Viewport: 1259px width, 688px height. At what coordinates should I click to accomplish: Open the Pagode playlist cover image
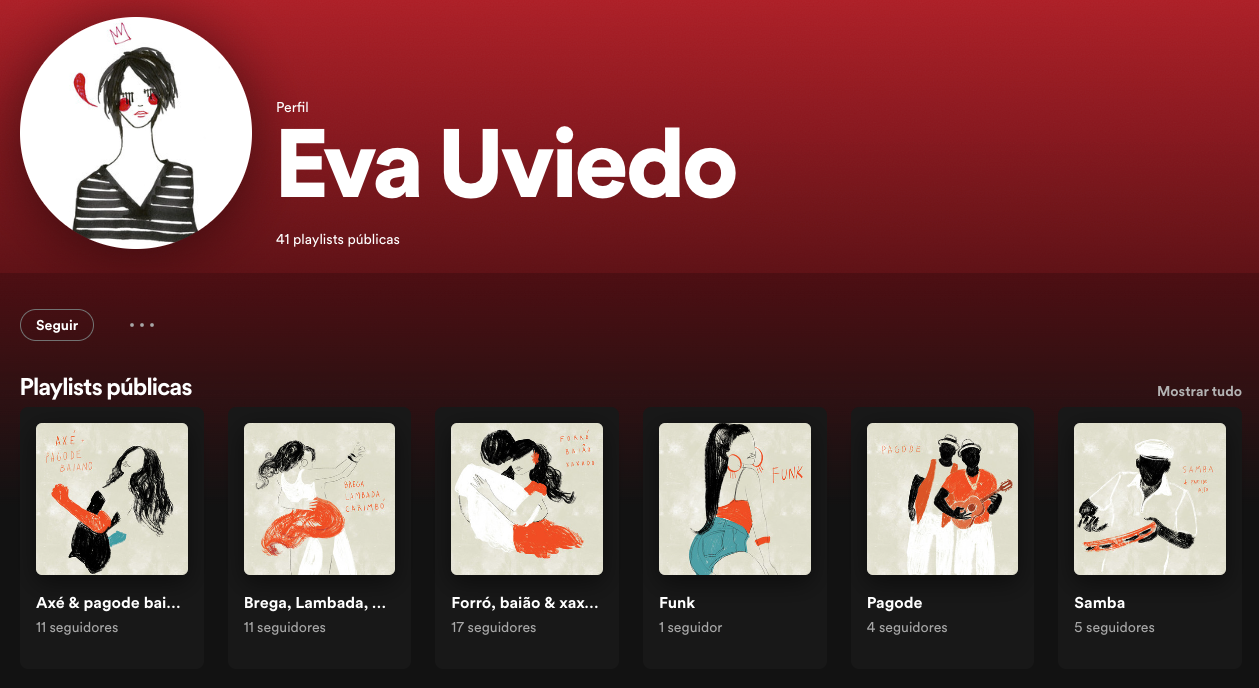(942, 499)
